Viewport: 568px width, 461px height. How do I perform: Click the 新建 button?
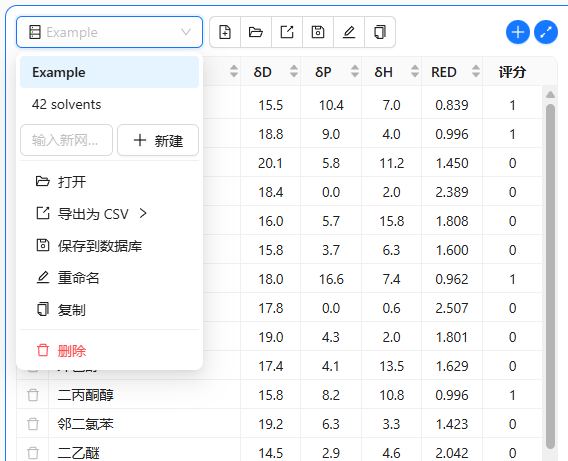pos(158,140)
